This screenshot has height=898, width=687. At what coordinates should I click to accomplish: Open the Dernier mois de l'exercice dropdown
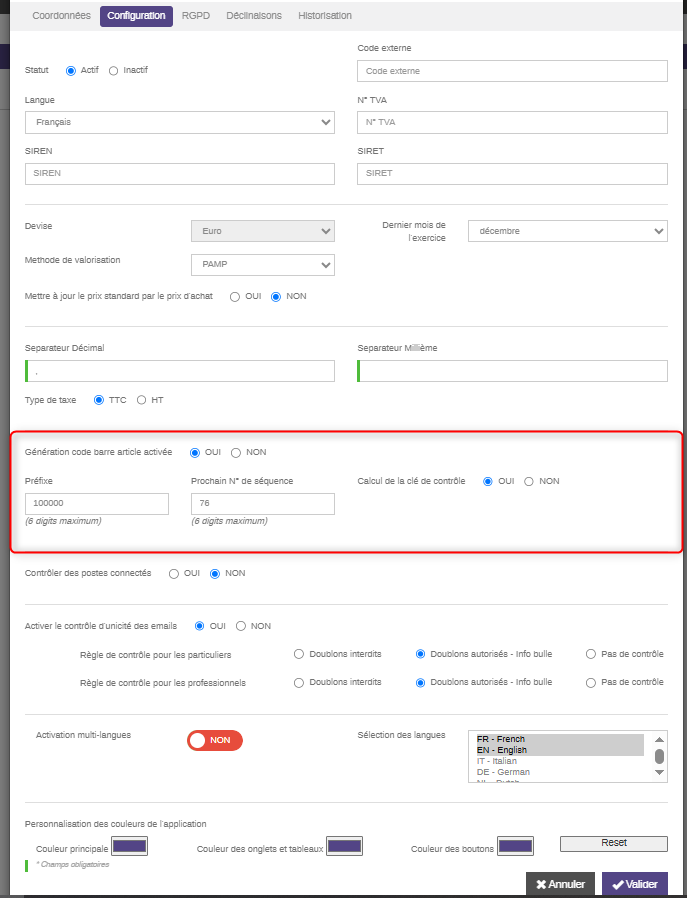pyautogui.click(x=567, y=231)
